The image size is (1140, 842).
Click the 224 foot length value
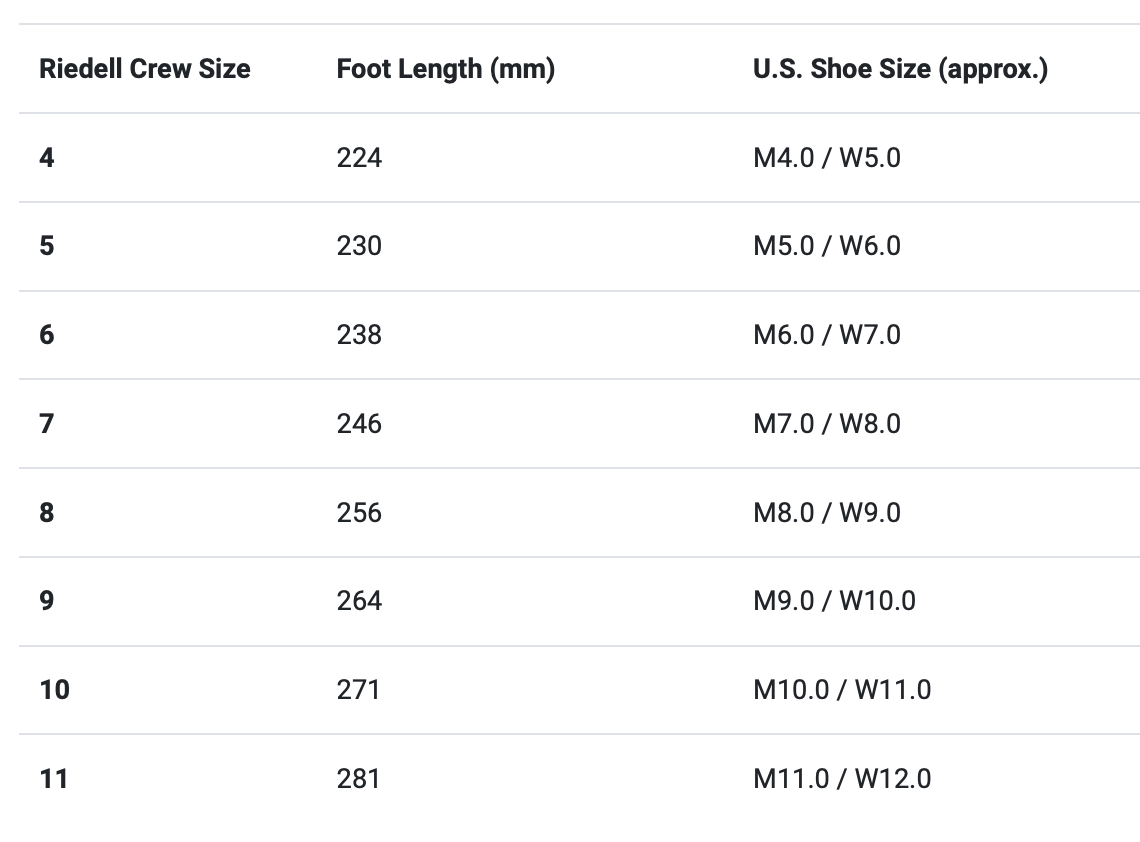pyautogui.click(x=359, y=157)
